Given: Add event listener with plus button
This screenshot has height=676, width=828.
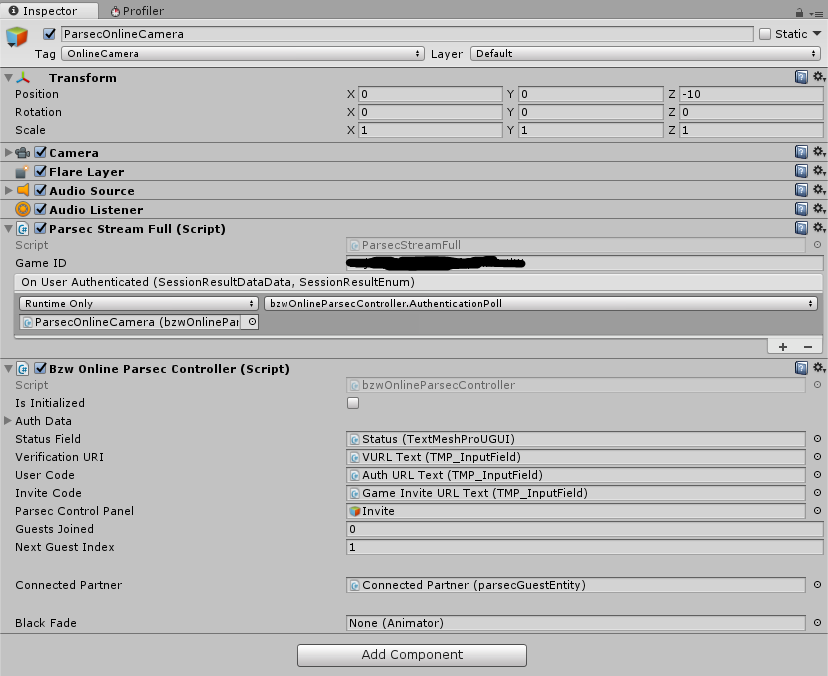Looking at the screenshot, I should pyautogui.click(x=783, y=346).
